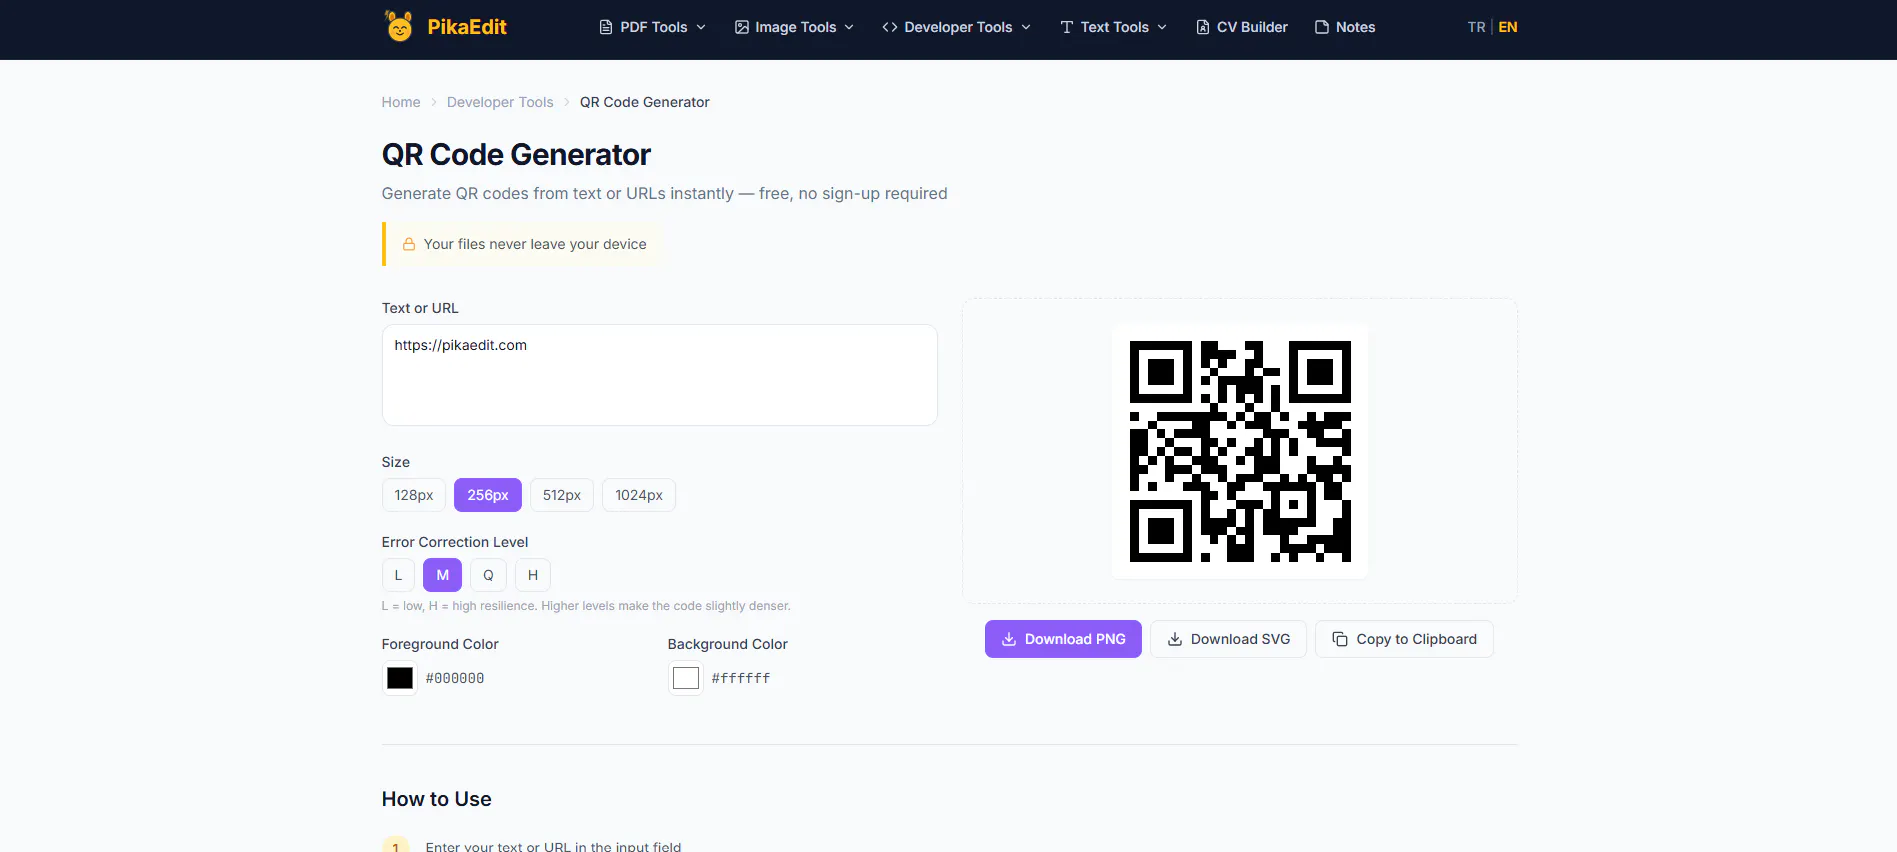Viewport: 1897px width, 852px height.
Task: Click the PDF Tools document icon
Action: tap(606, 27)
